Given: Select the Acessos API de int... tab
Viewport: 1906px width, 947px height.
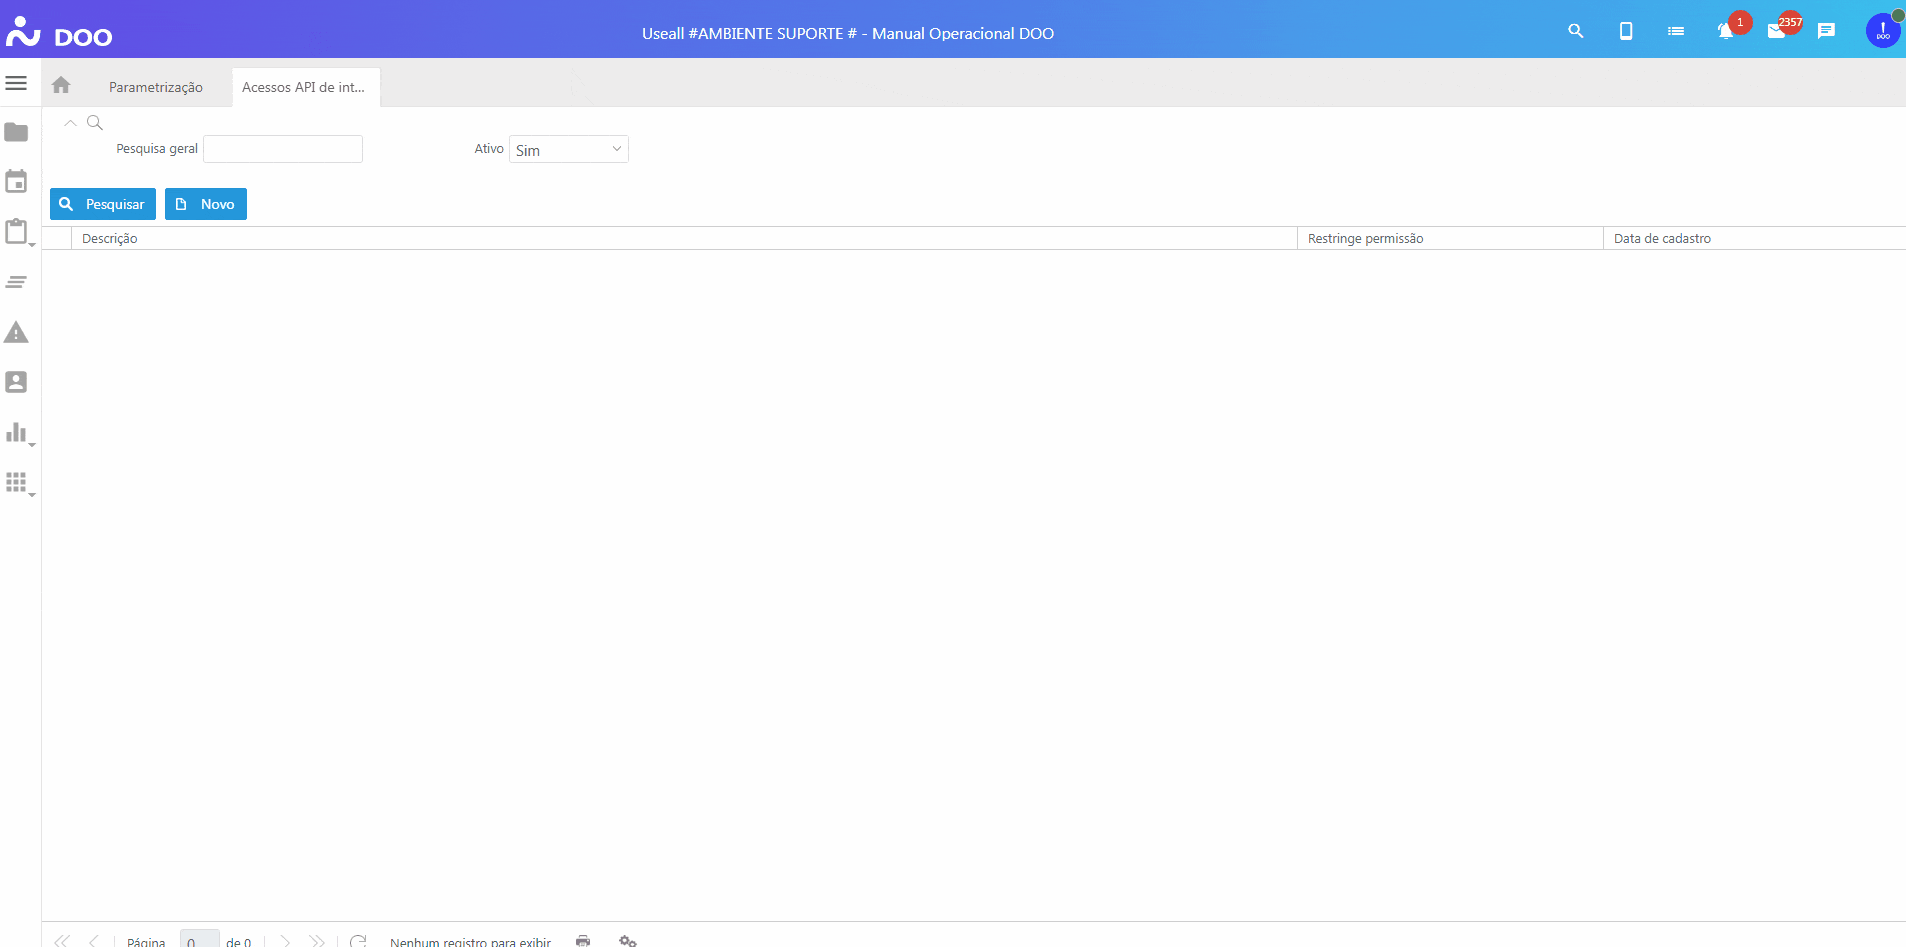Looking at the screenshot, I should 303,87.
